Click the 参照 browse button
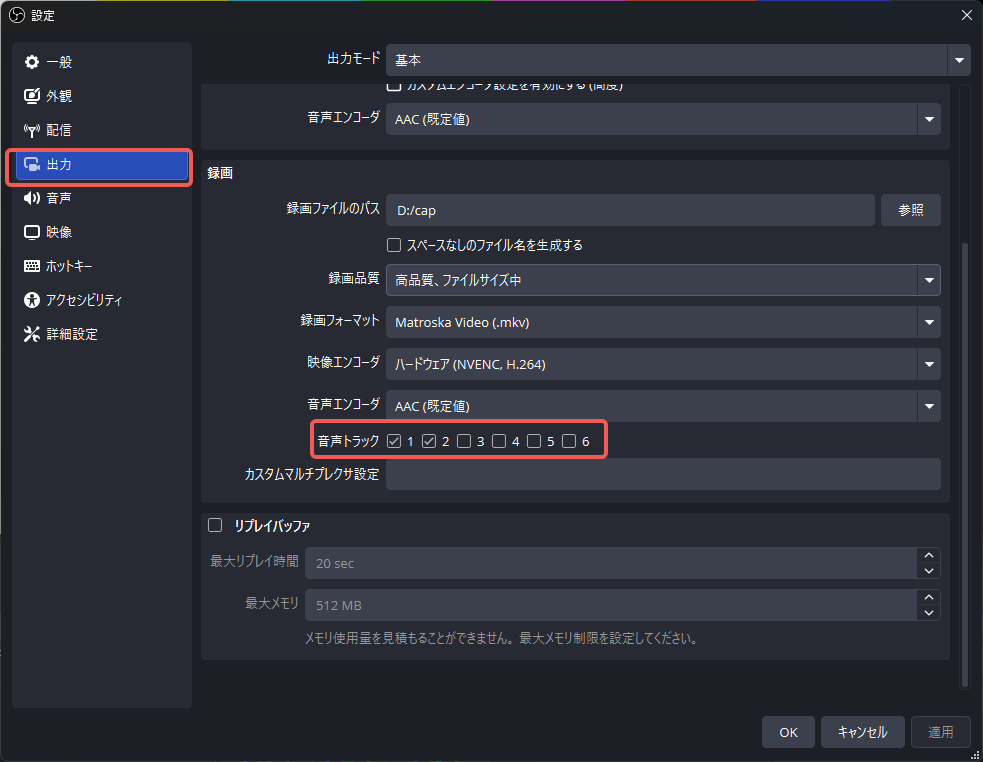This screenshot has width=983, height=762. click(910, 210)
